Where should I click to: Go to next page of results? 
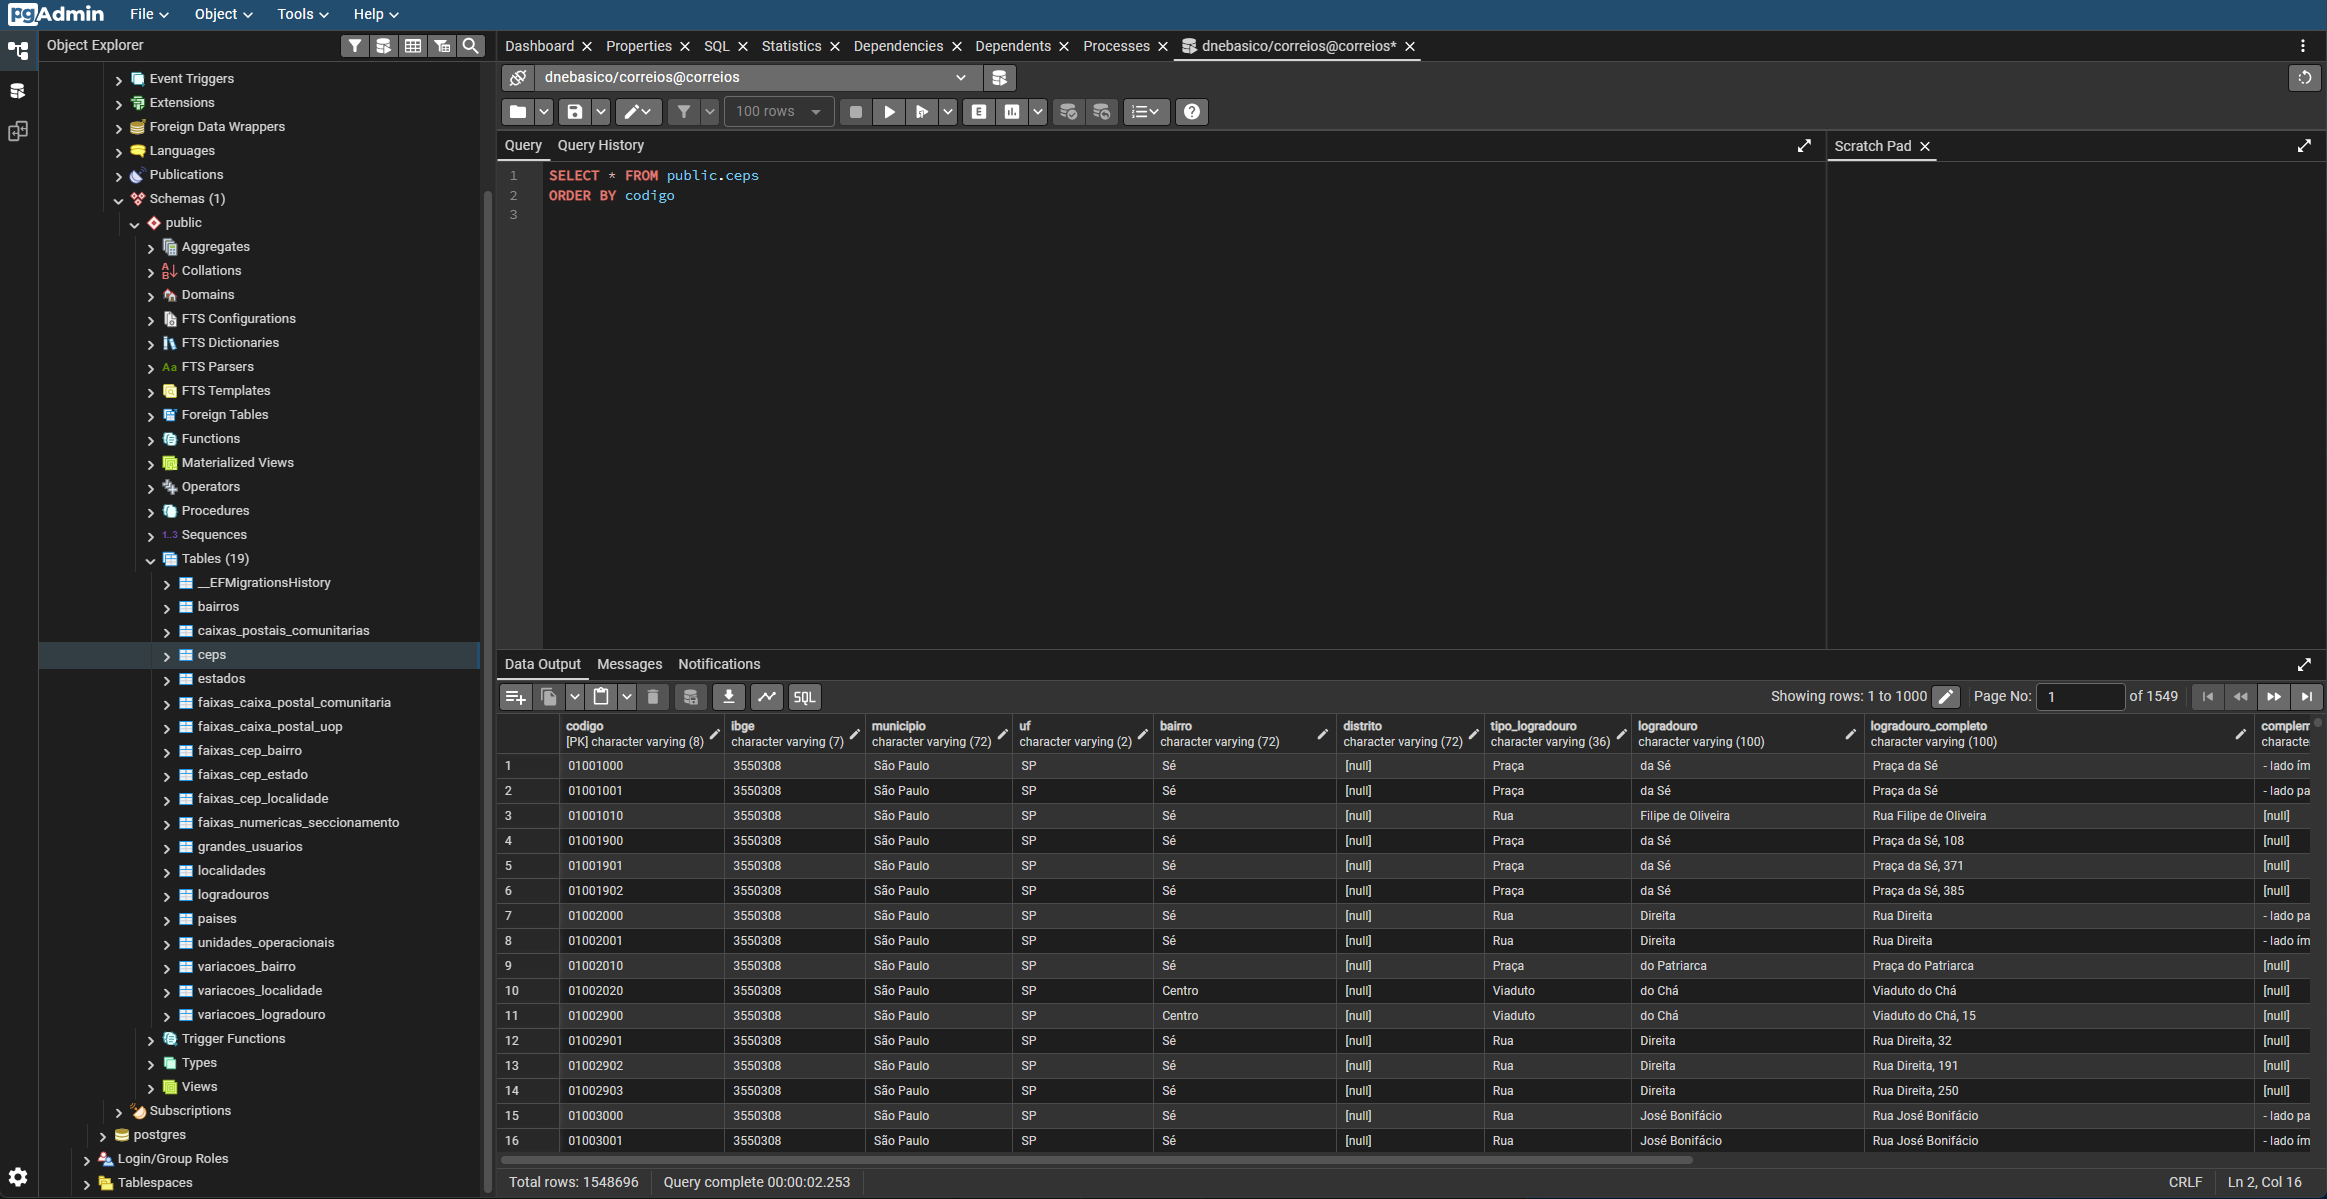tap(2273, 697)
